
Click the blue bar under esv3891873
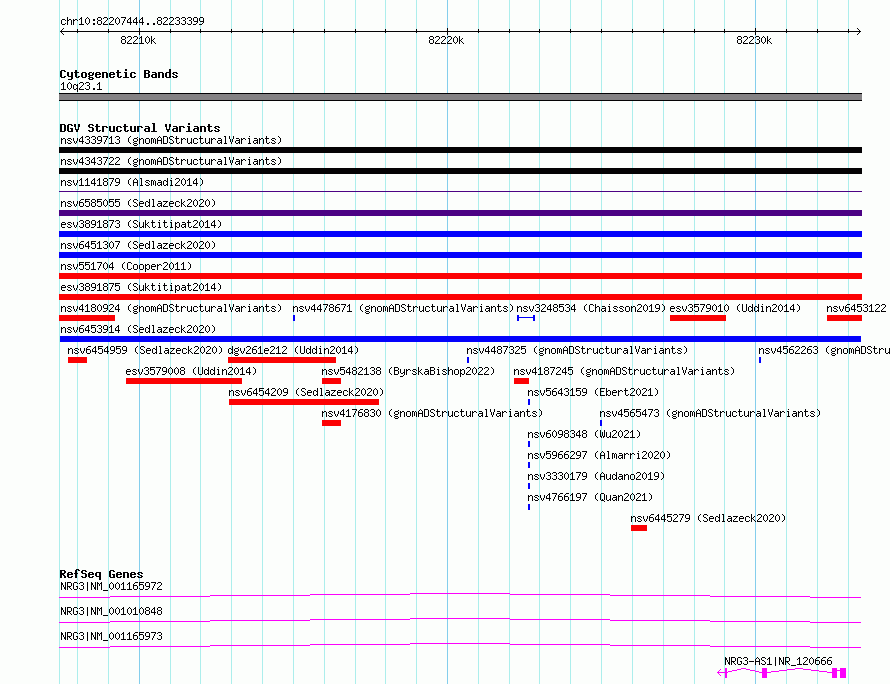(x=460, y=234)
